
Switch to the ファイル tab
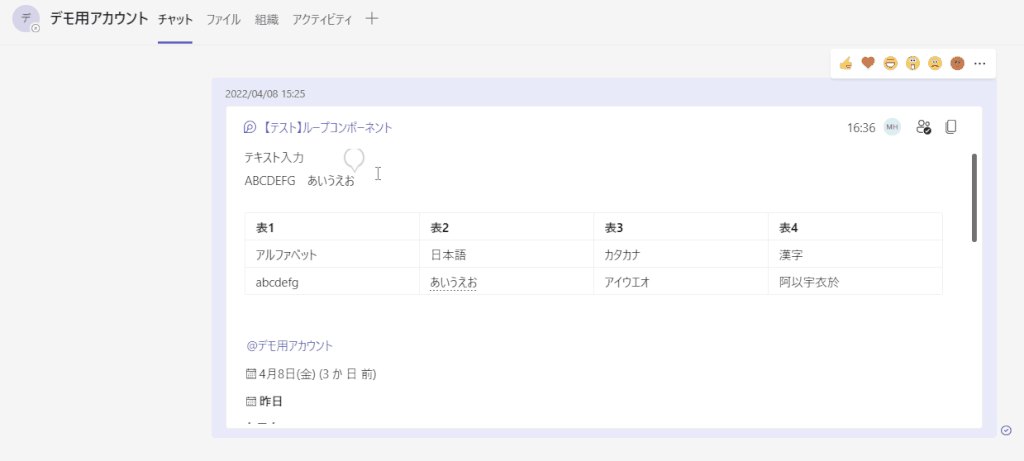(223, 19)
